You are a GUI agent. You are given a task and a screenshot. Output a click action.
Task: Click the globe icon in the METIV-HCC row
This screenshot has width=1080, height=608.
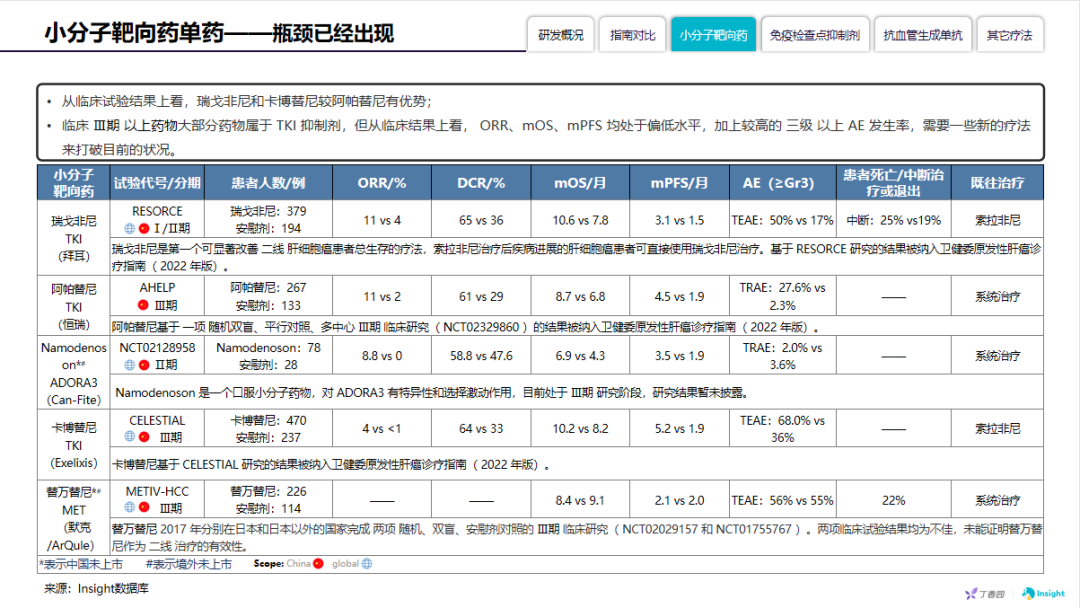(129, 507)
